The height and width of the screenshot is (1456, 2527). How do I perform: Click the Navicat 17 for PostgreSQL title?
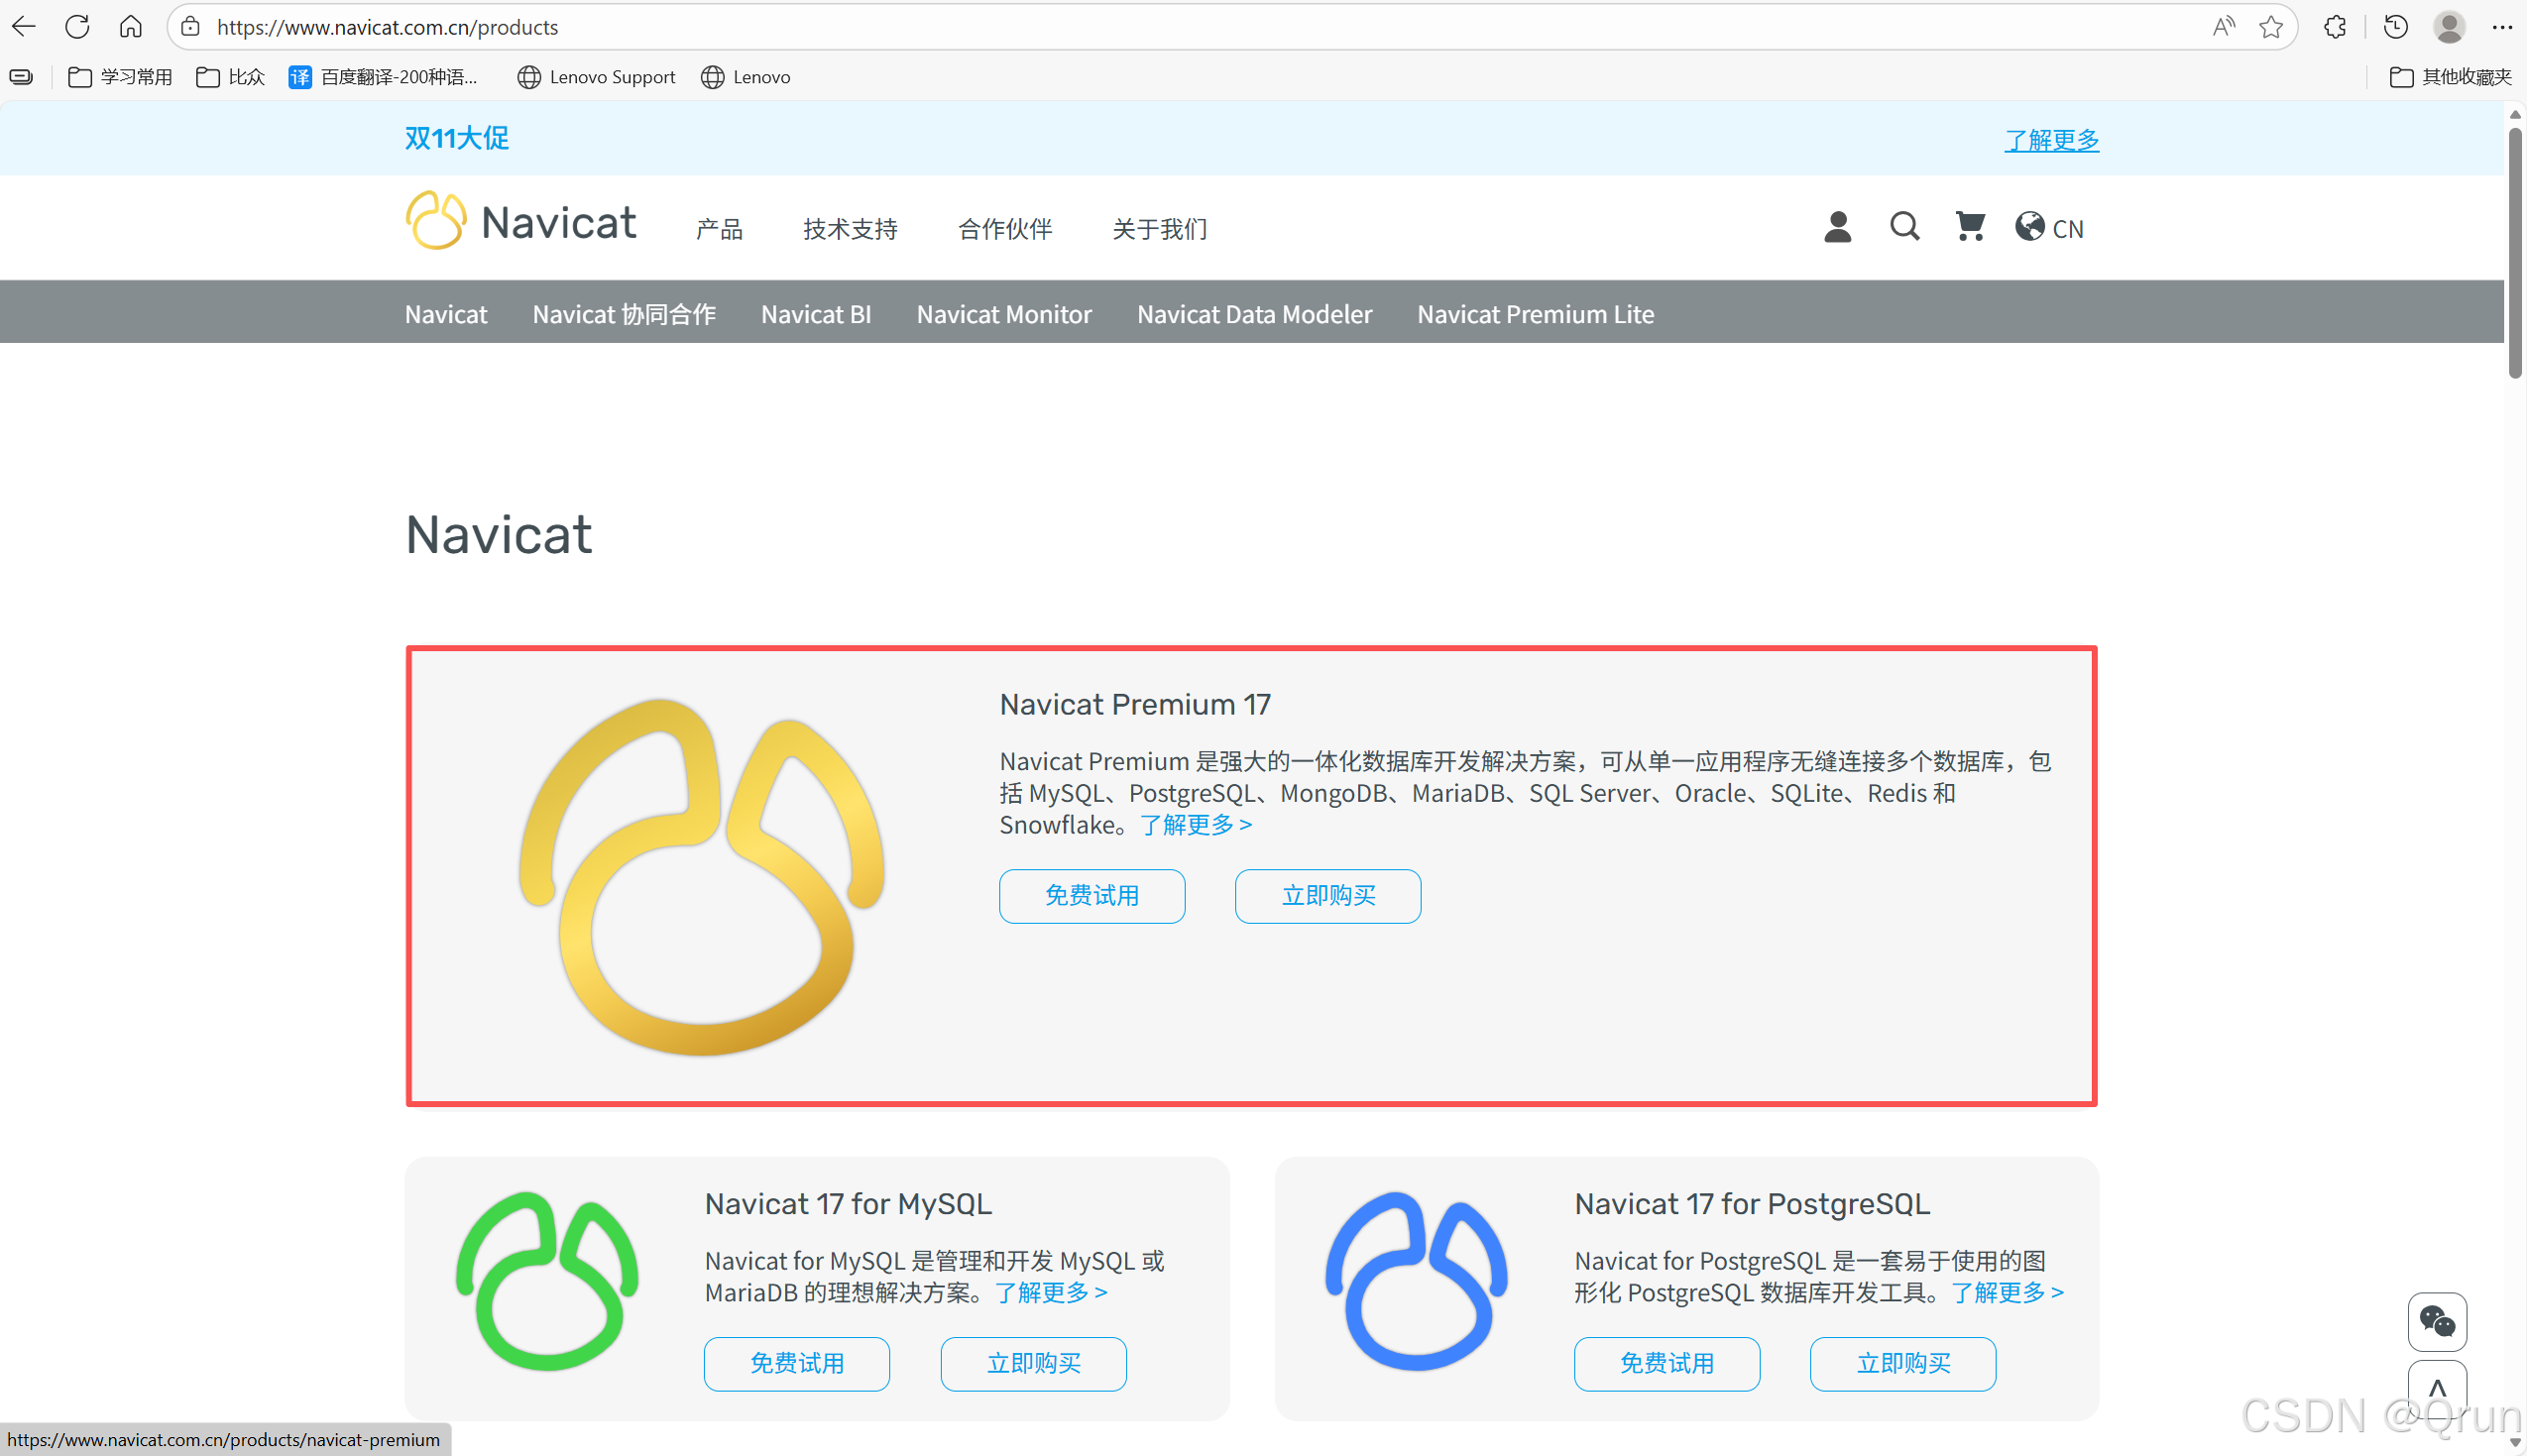1752,1204
